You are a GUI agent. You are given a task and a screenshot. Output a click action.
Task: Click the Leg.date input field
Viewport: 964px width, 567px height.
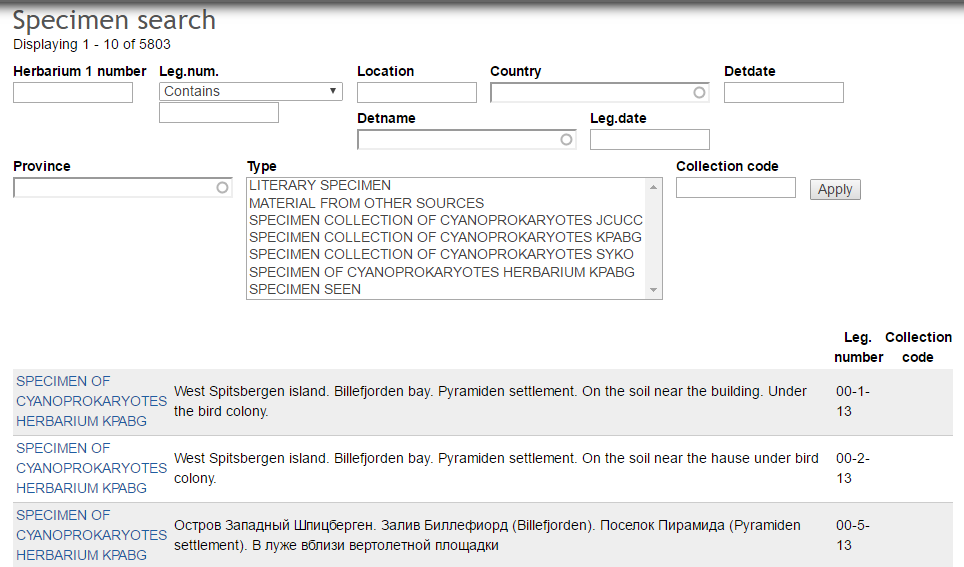coord(649,140)
